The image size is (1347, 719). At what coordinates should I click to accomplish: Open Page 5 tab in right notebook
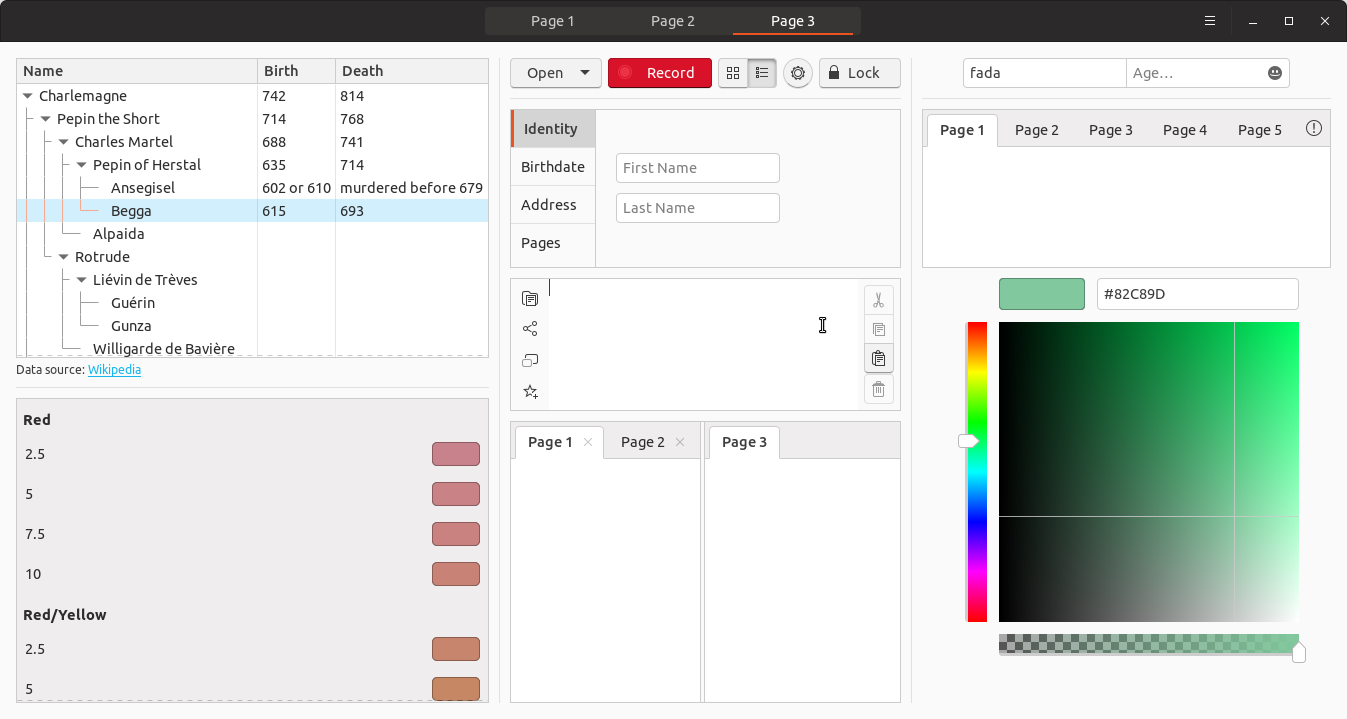pyautogui.click(x=1259, y=130)
